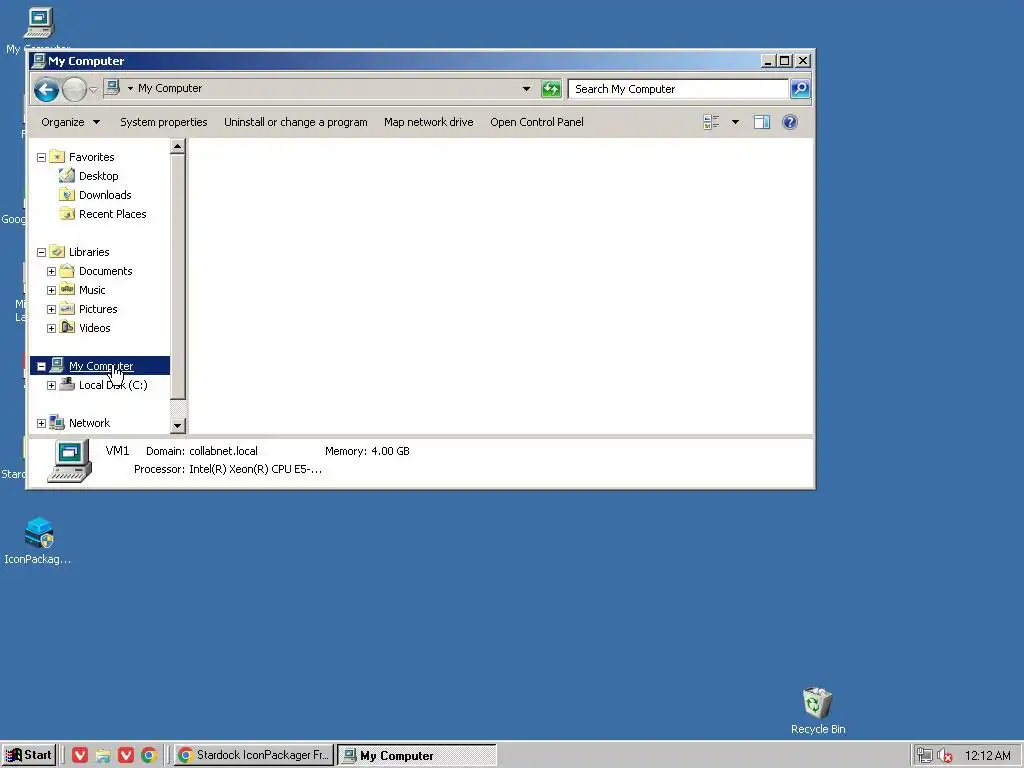Open Help with the question mark icon
This screenshot has width=1024, height=768.
(x=790, y=122)
